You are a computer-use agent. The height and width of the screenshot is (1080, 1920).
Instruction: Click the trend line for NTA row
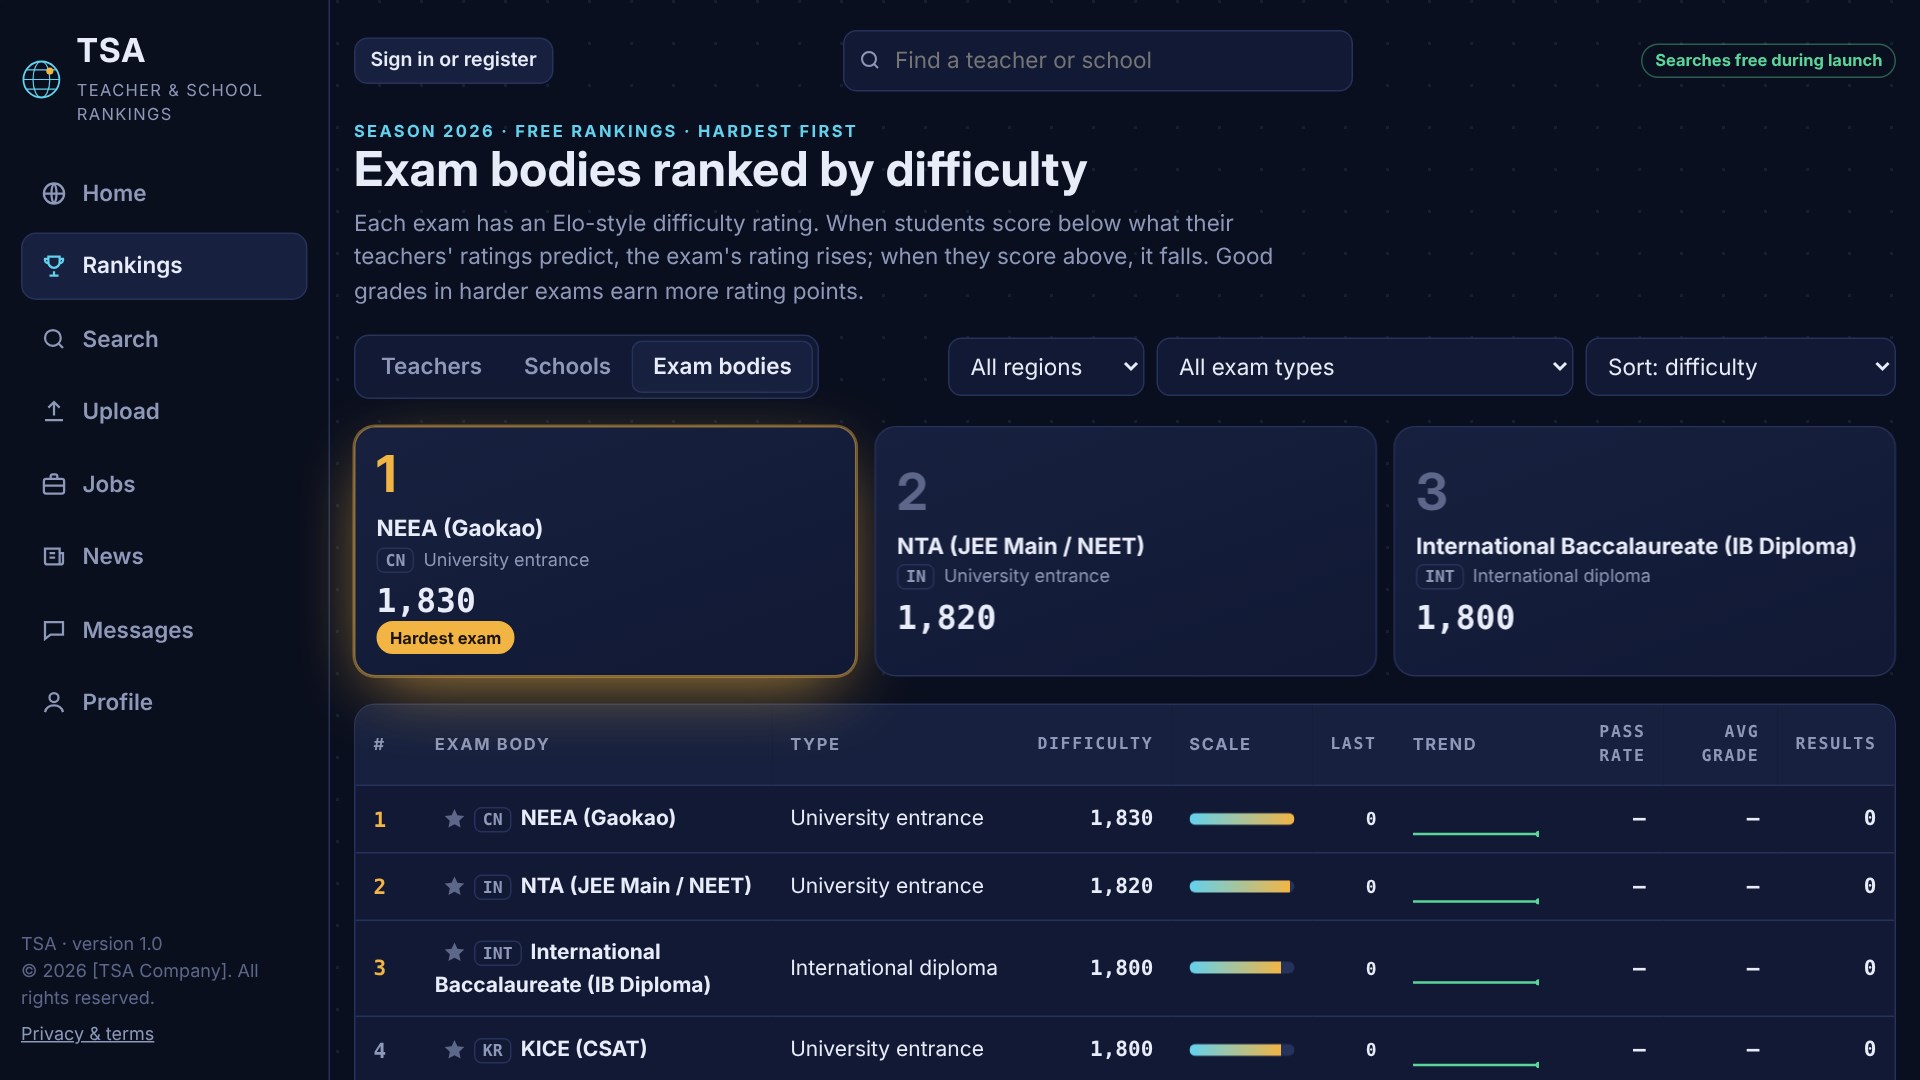(x=1475, y=900)
